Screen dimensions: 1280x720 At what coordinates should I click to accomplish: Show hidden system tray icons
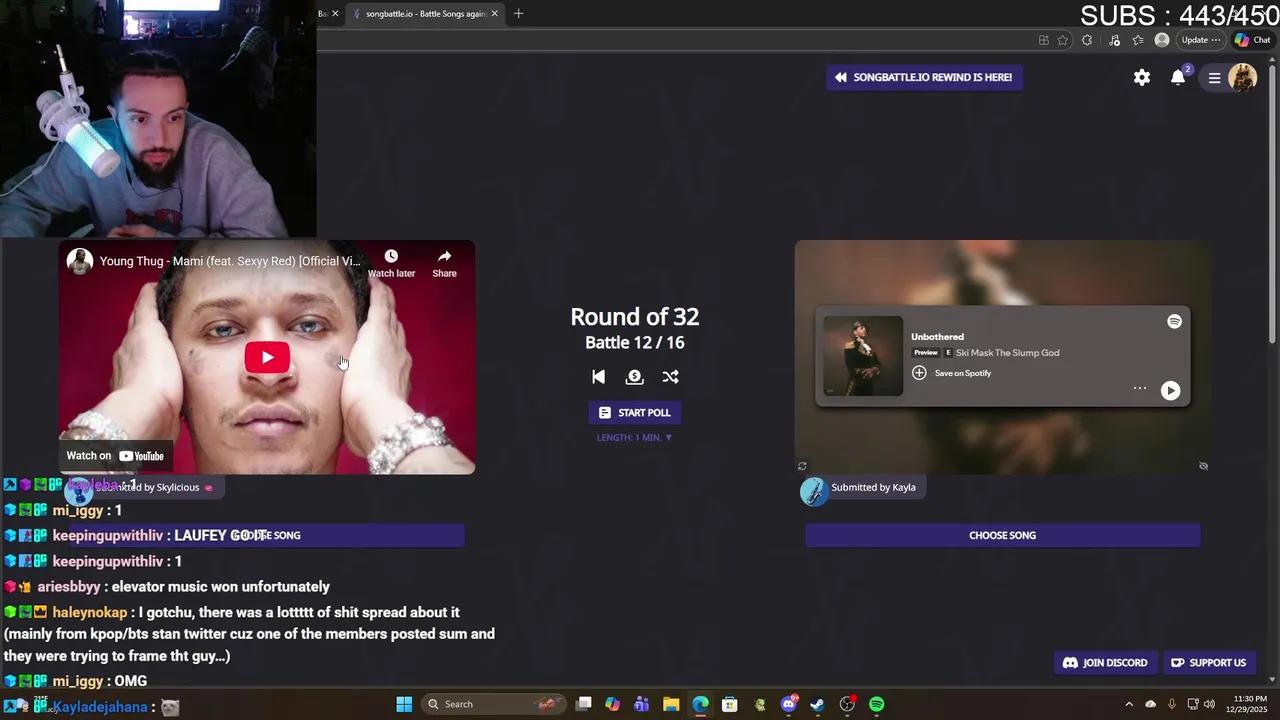(x=1129, y=704)
